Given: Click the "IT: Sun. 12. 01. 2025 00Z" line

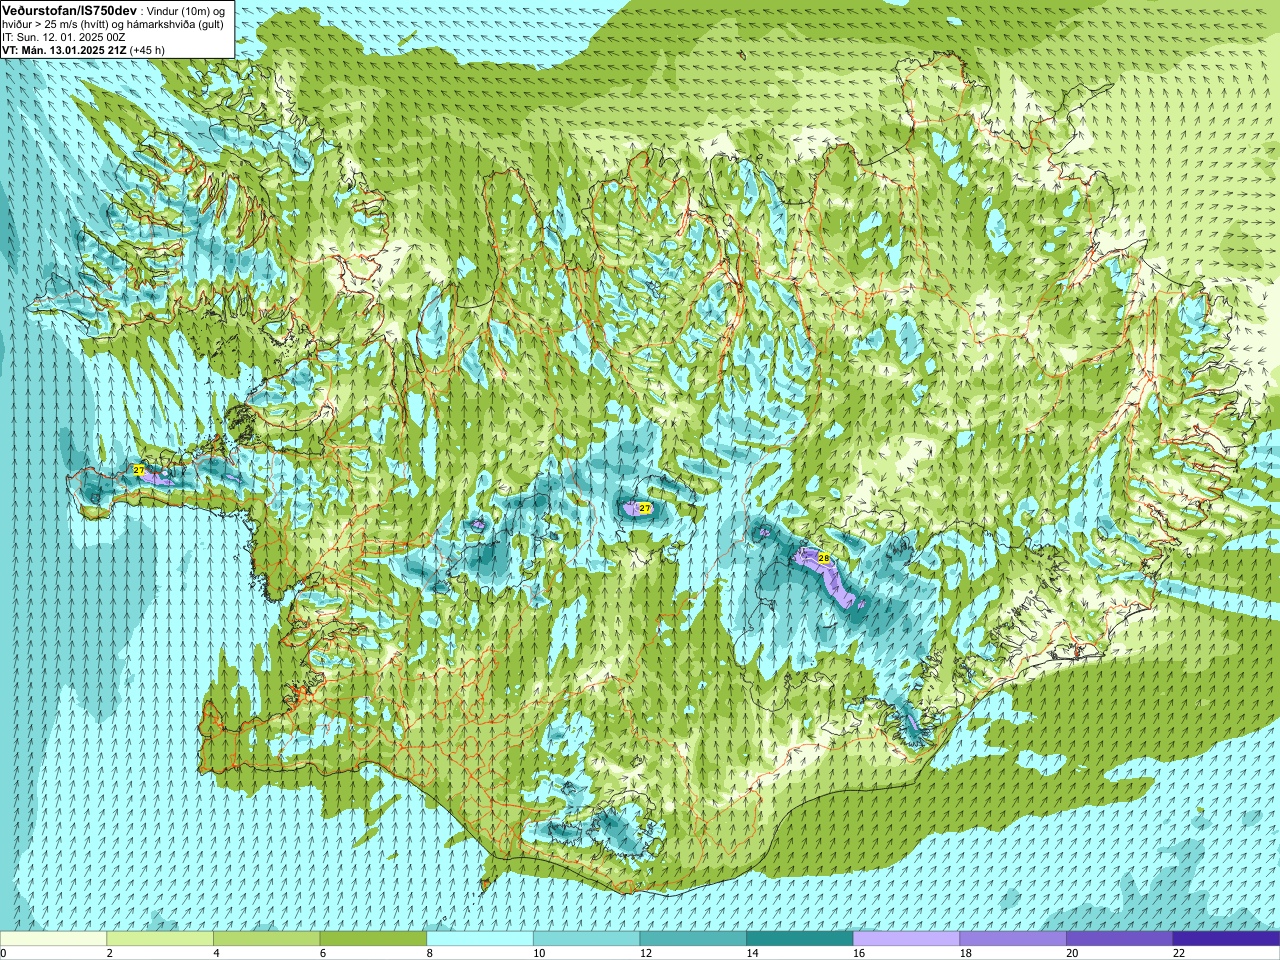Looking at the screenshot, I should tap(63, 37).
